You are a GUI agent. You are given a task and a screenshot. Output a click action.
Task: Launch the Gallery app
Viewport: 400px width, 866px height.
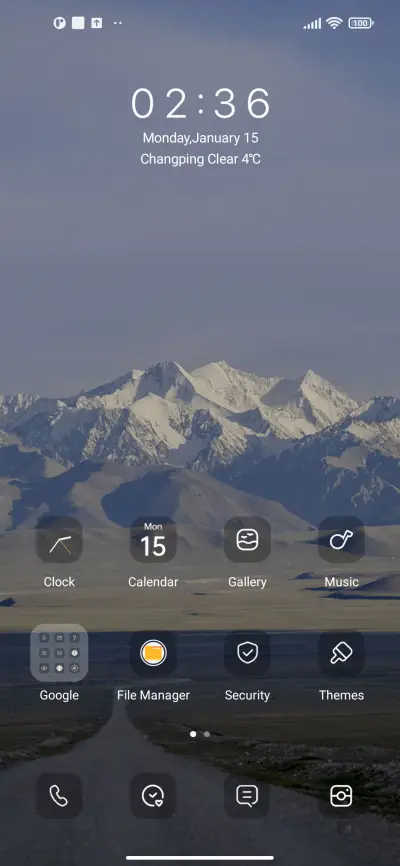click(x=247, y=540)
